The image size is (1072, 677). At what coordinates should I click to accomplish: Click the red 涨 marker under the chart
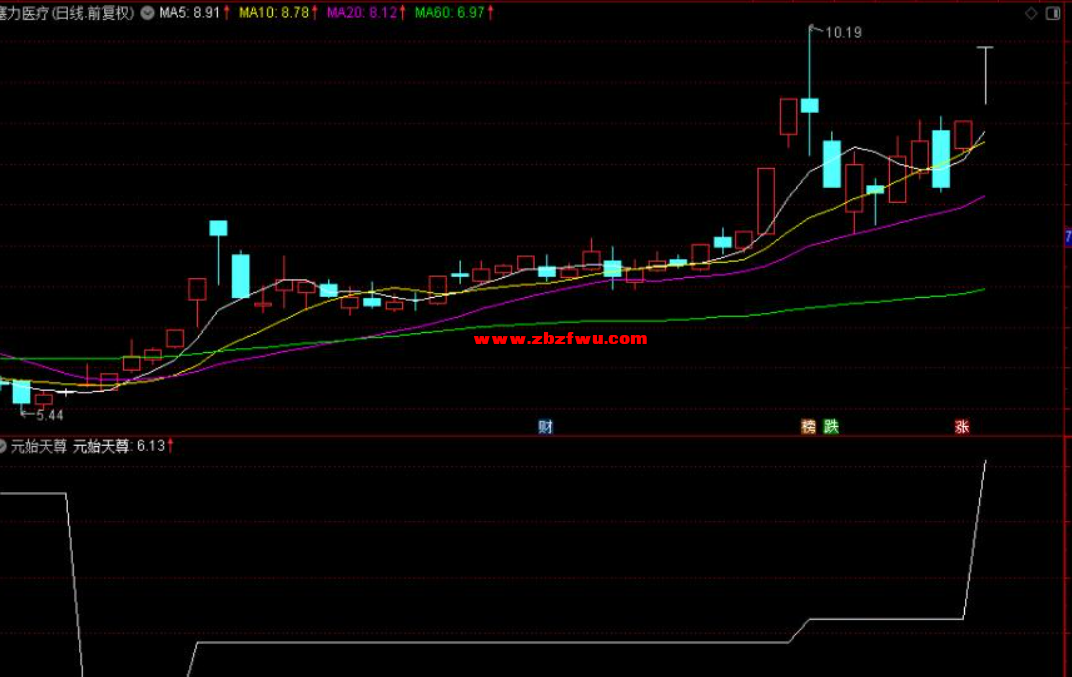point(962,427)
